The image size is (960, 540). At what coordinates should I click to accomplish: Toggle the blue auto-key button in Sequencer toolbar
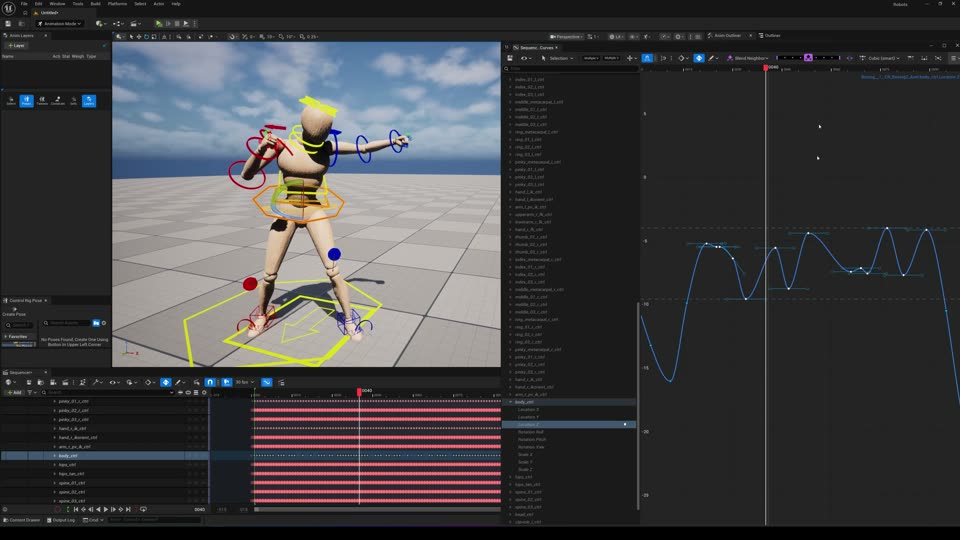[x=165, y=382]
